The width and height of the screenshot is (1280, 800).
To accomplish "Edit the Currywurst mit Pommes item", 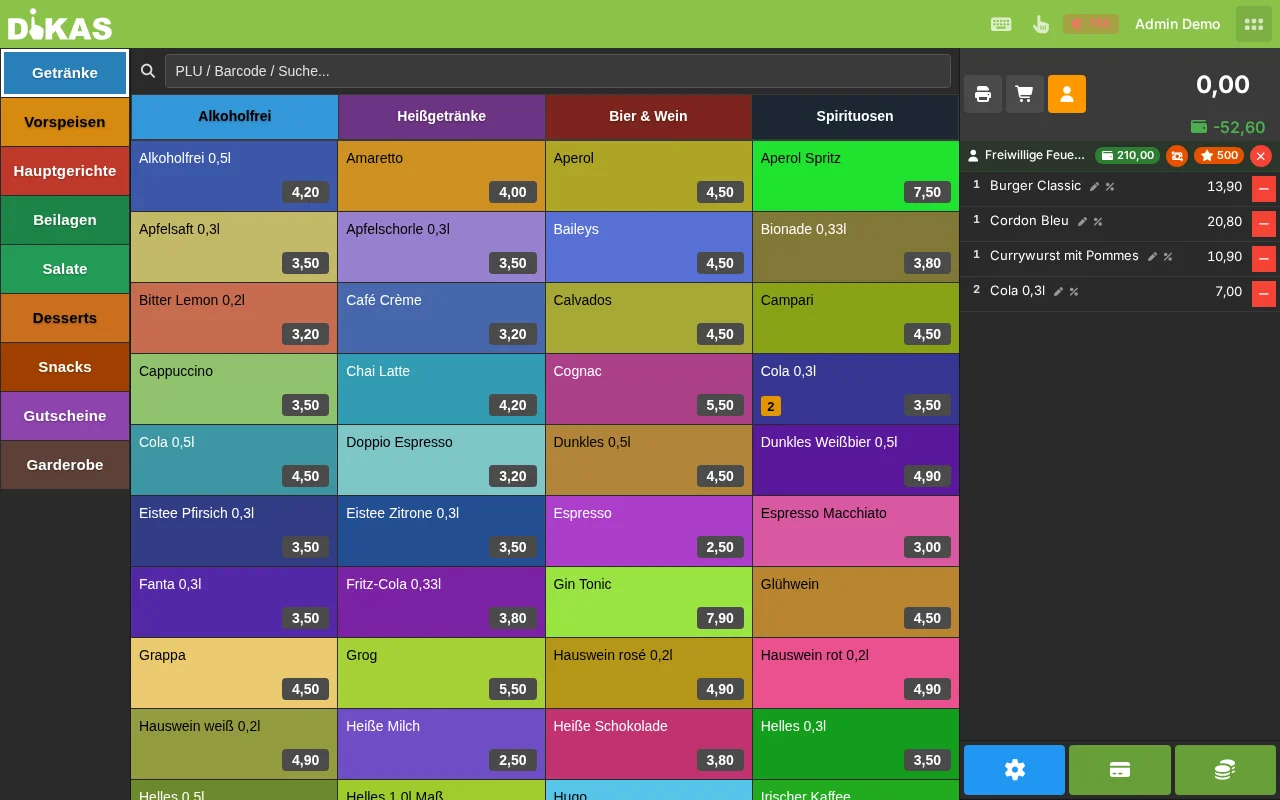I will pos(1153,256).
